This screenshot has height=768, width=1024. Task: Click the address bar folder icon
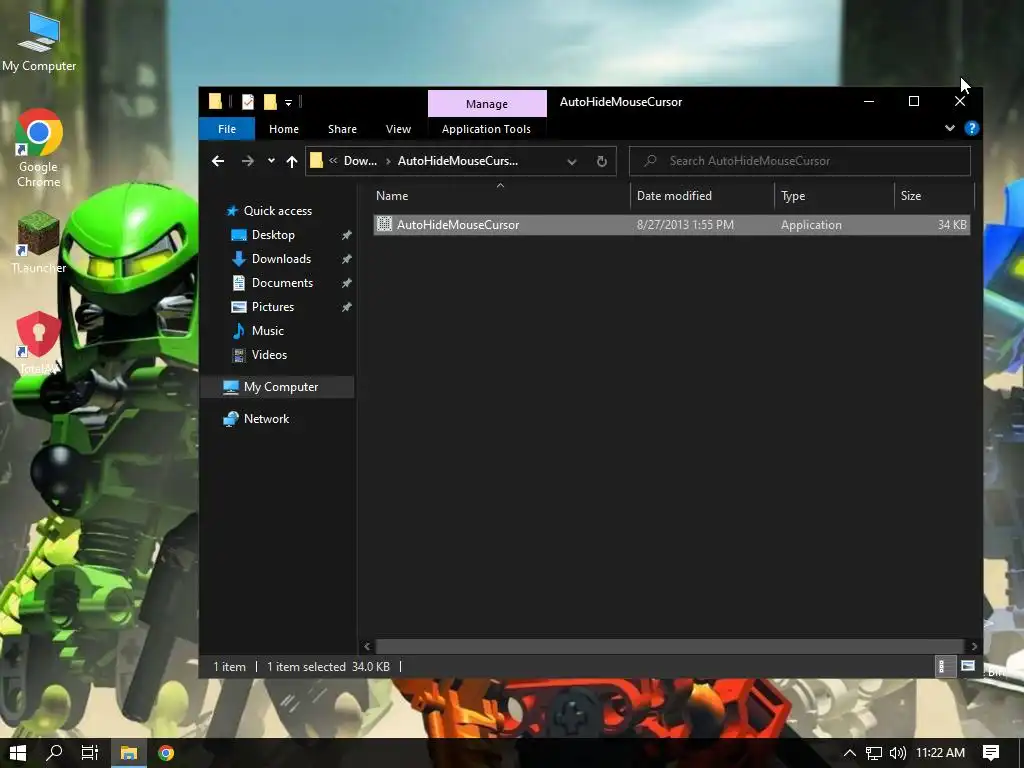316,161
